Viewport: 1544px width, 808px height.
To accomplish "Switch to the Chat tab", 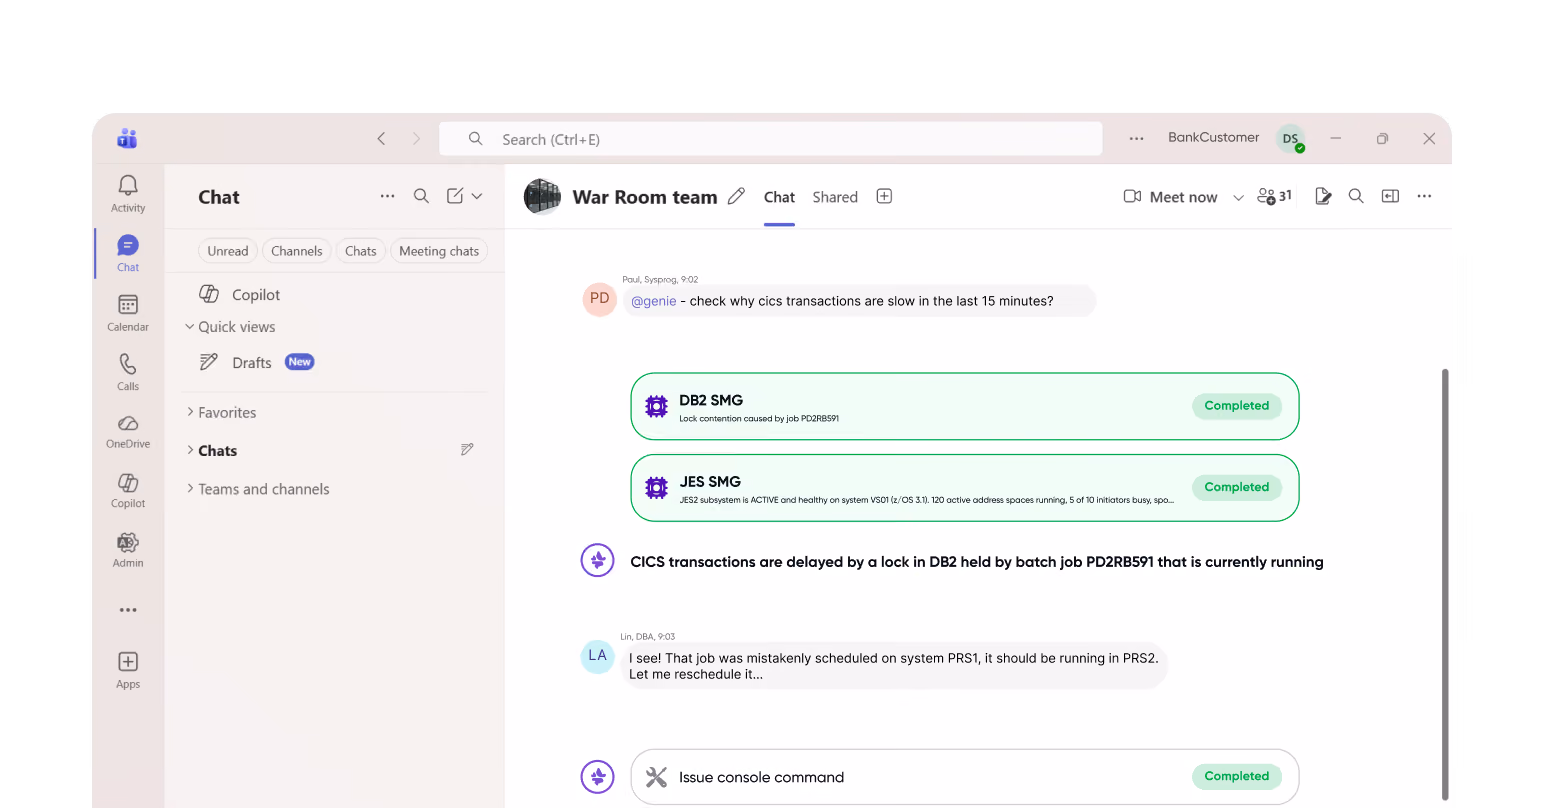I will [x=779, y=197].
